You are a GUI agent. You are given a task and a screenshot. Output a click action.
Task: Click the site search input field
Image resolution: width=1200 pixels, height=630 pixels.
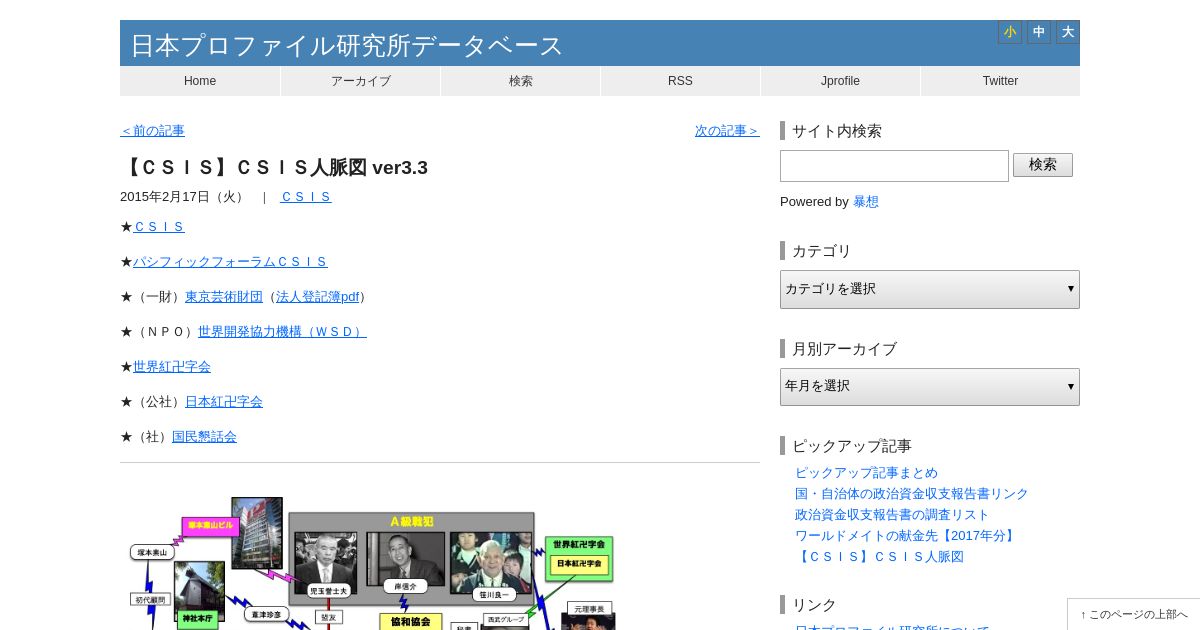click(x=894, y=166)
